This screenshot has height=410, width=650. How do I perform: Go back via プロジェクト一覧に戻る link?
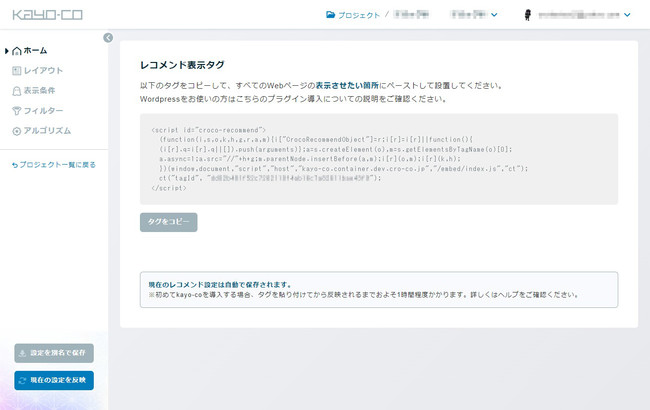click(x=52, y=164)
